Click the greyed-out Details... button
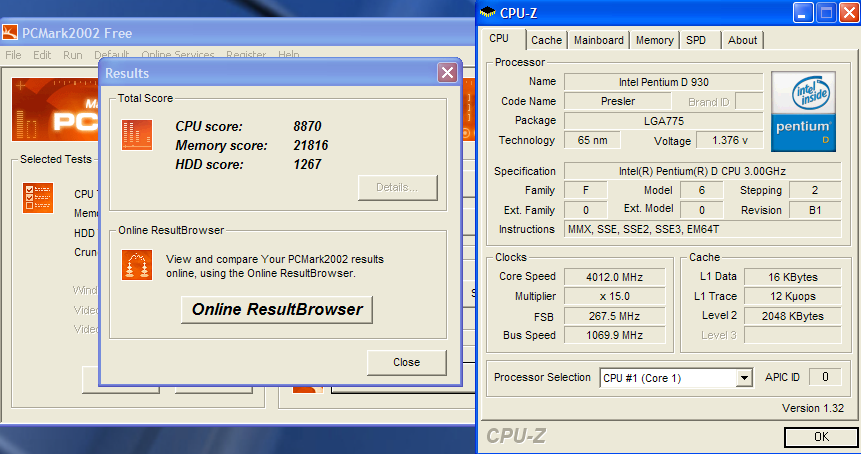 coord(398,188)
